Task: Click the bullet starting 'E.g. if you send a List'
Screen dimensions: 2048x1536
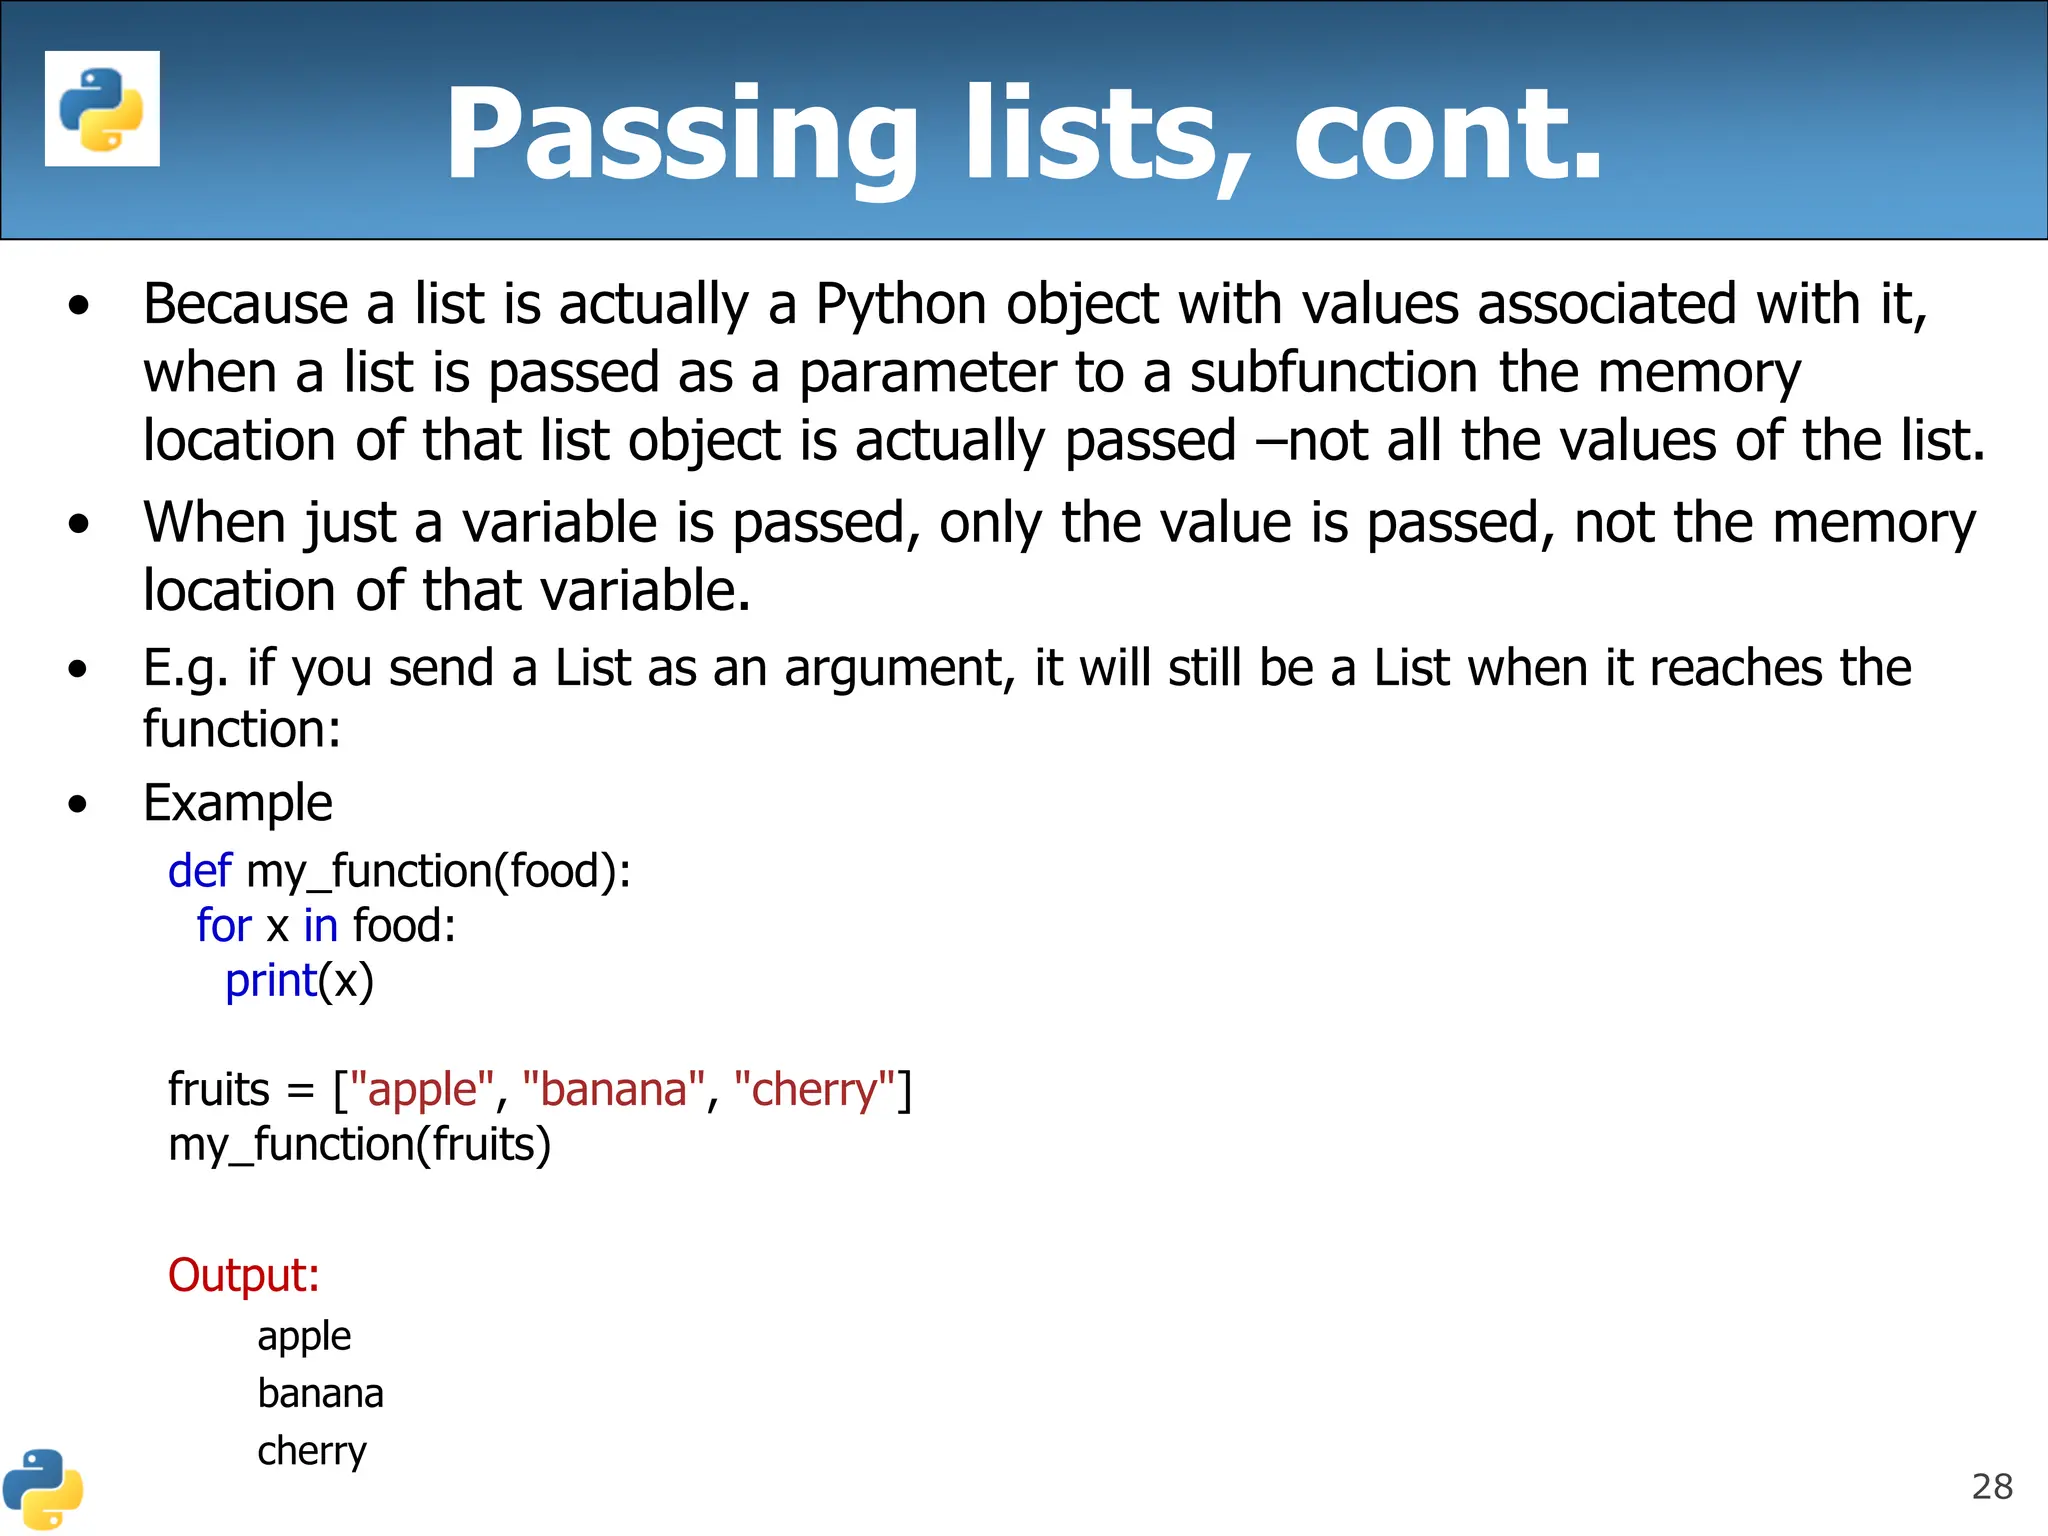Action: click(1027, 698)
